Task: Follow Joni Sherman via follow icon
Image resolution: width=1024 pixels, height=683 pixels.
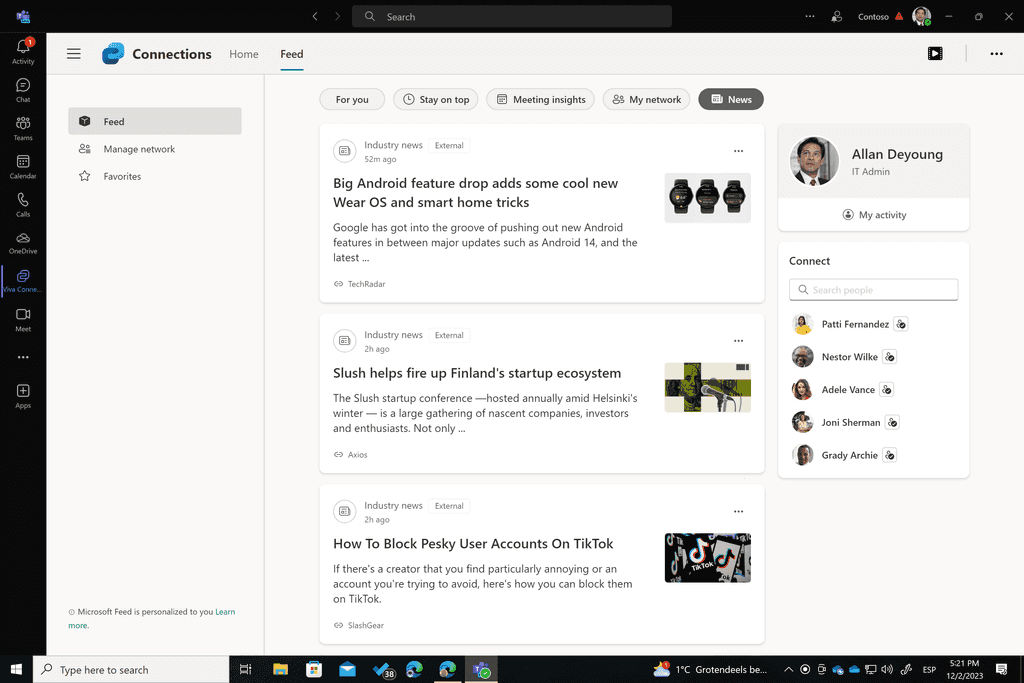Action: click(892, 422)
